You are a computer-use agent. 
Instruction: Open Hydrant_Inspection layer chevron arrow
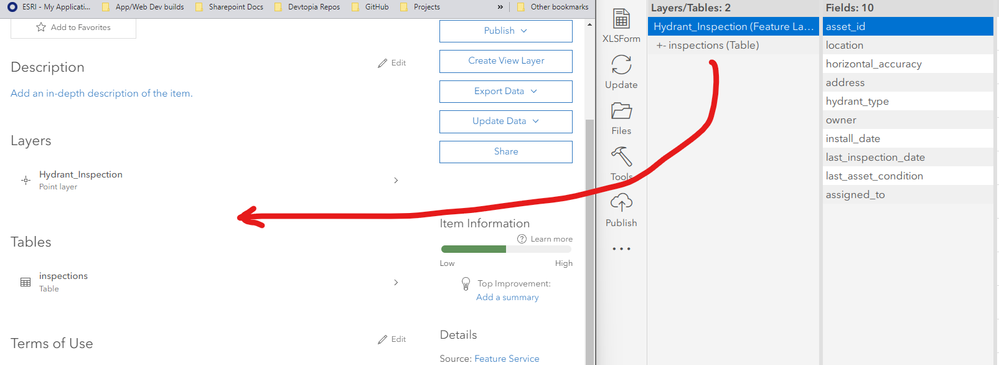[396, 180]
